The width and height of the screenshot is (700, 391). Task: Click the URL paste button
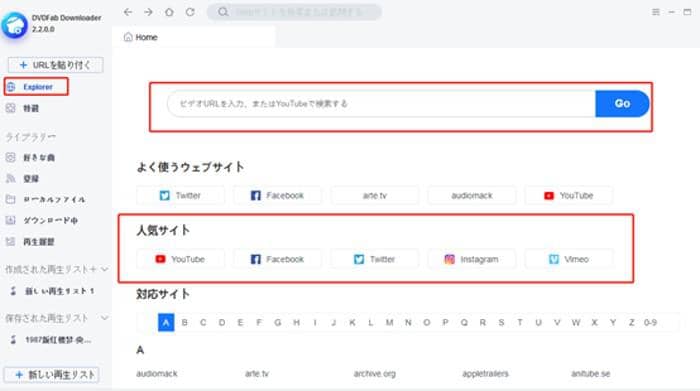55,65
